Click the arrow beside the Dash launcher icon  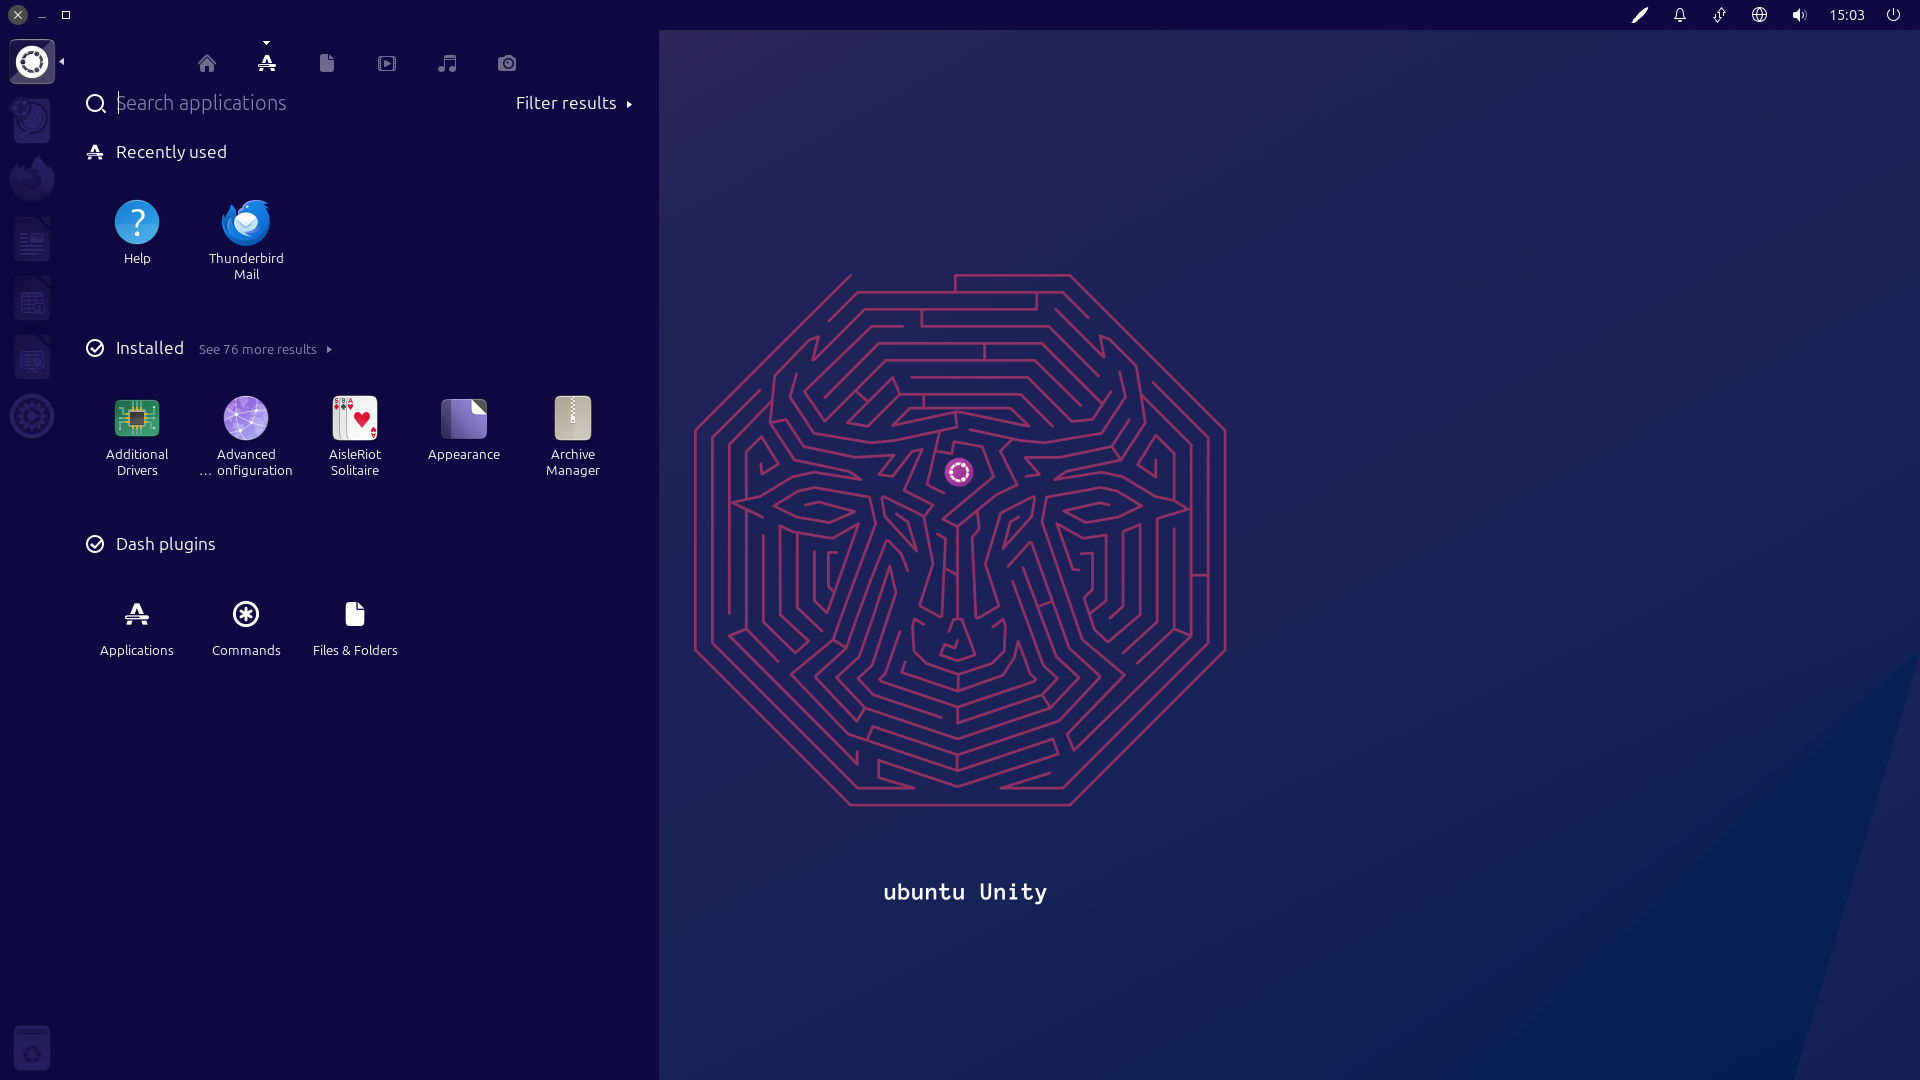click(62, 62)
